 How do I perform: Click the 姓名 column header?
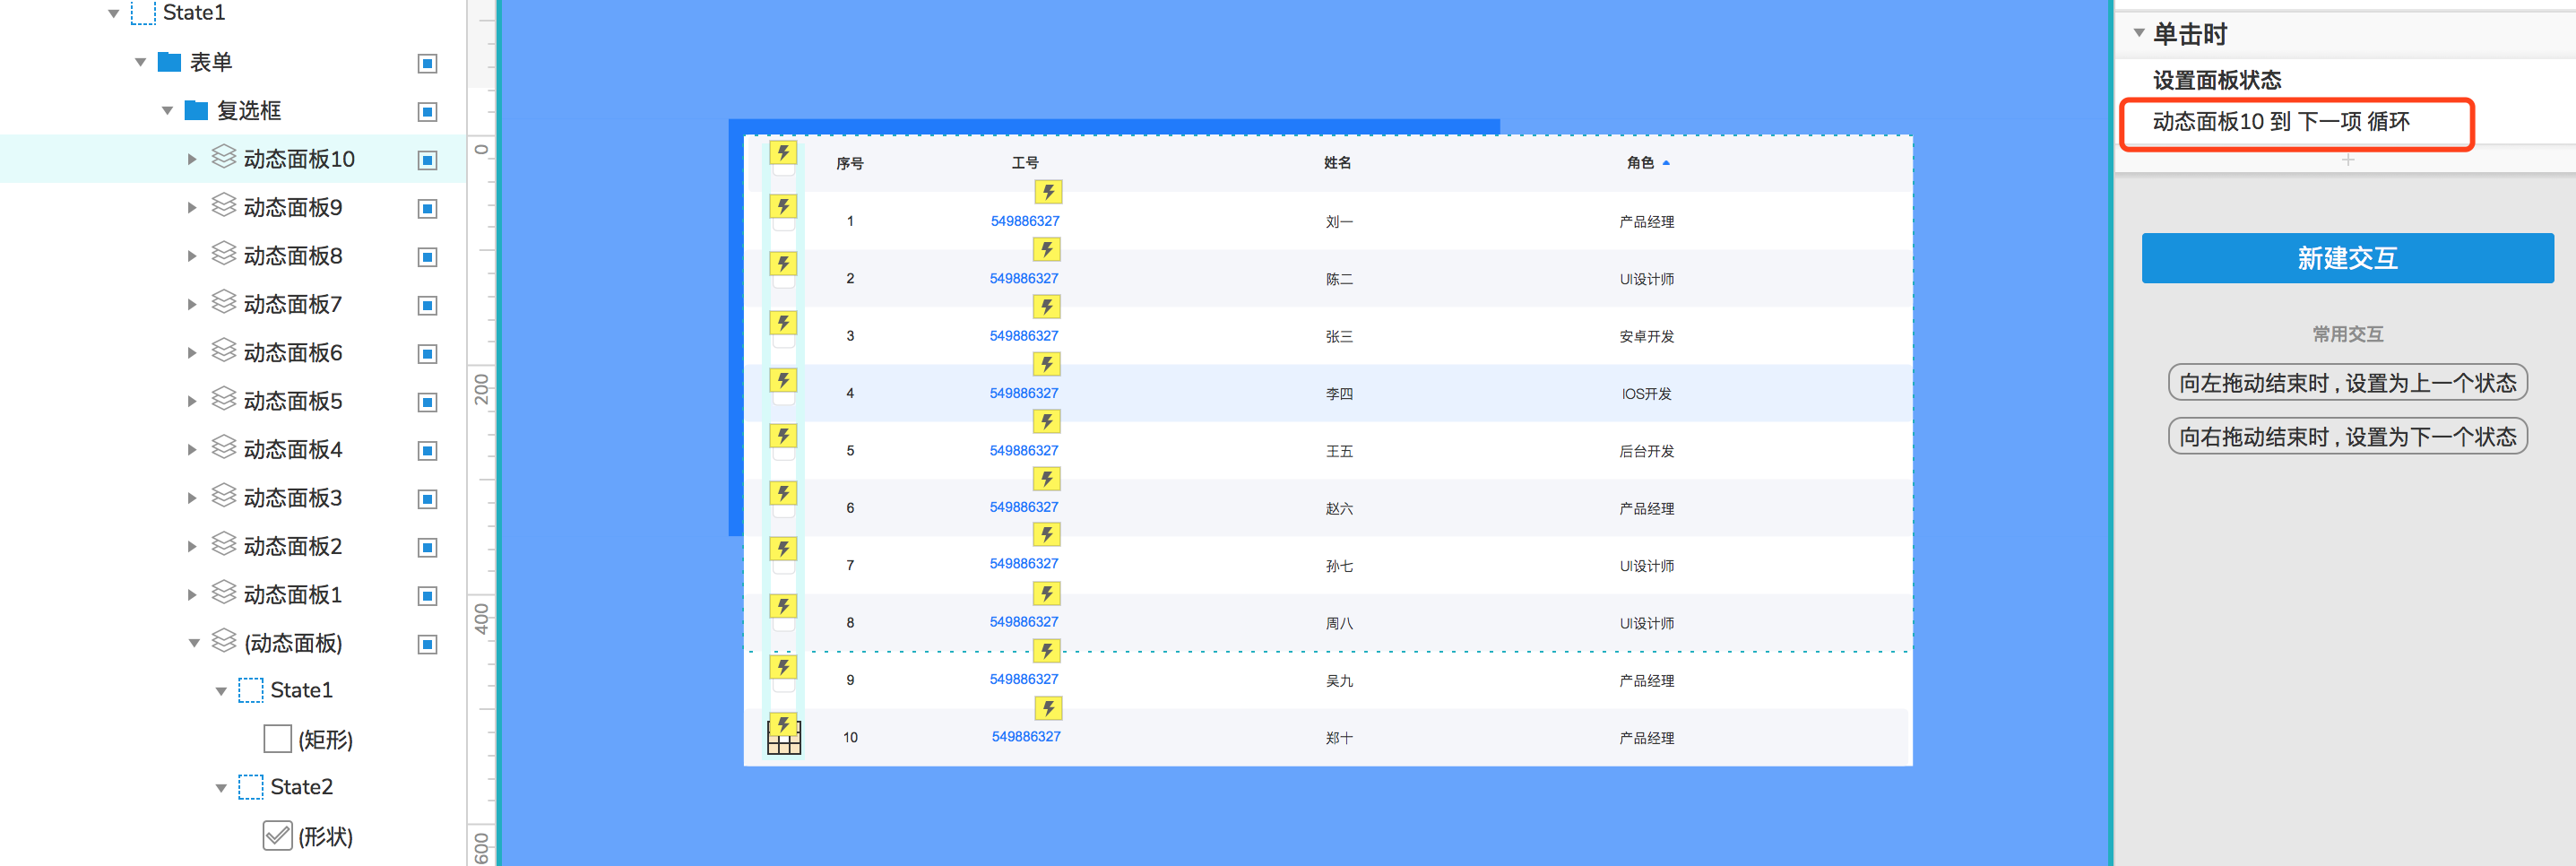pyautogui.click(x=1338, y=162)
